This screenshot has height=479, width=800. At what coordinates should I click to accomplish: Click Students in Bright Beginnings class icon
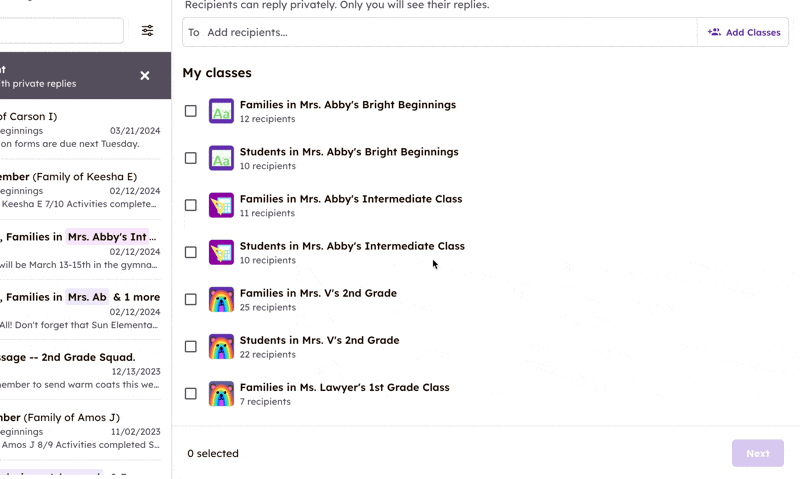[221, 158]
